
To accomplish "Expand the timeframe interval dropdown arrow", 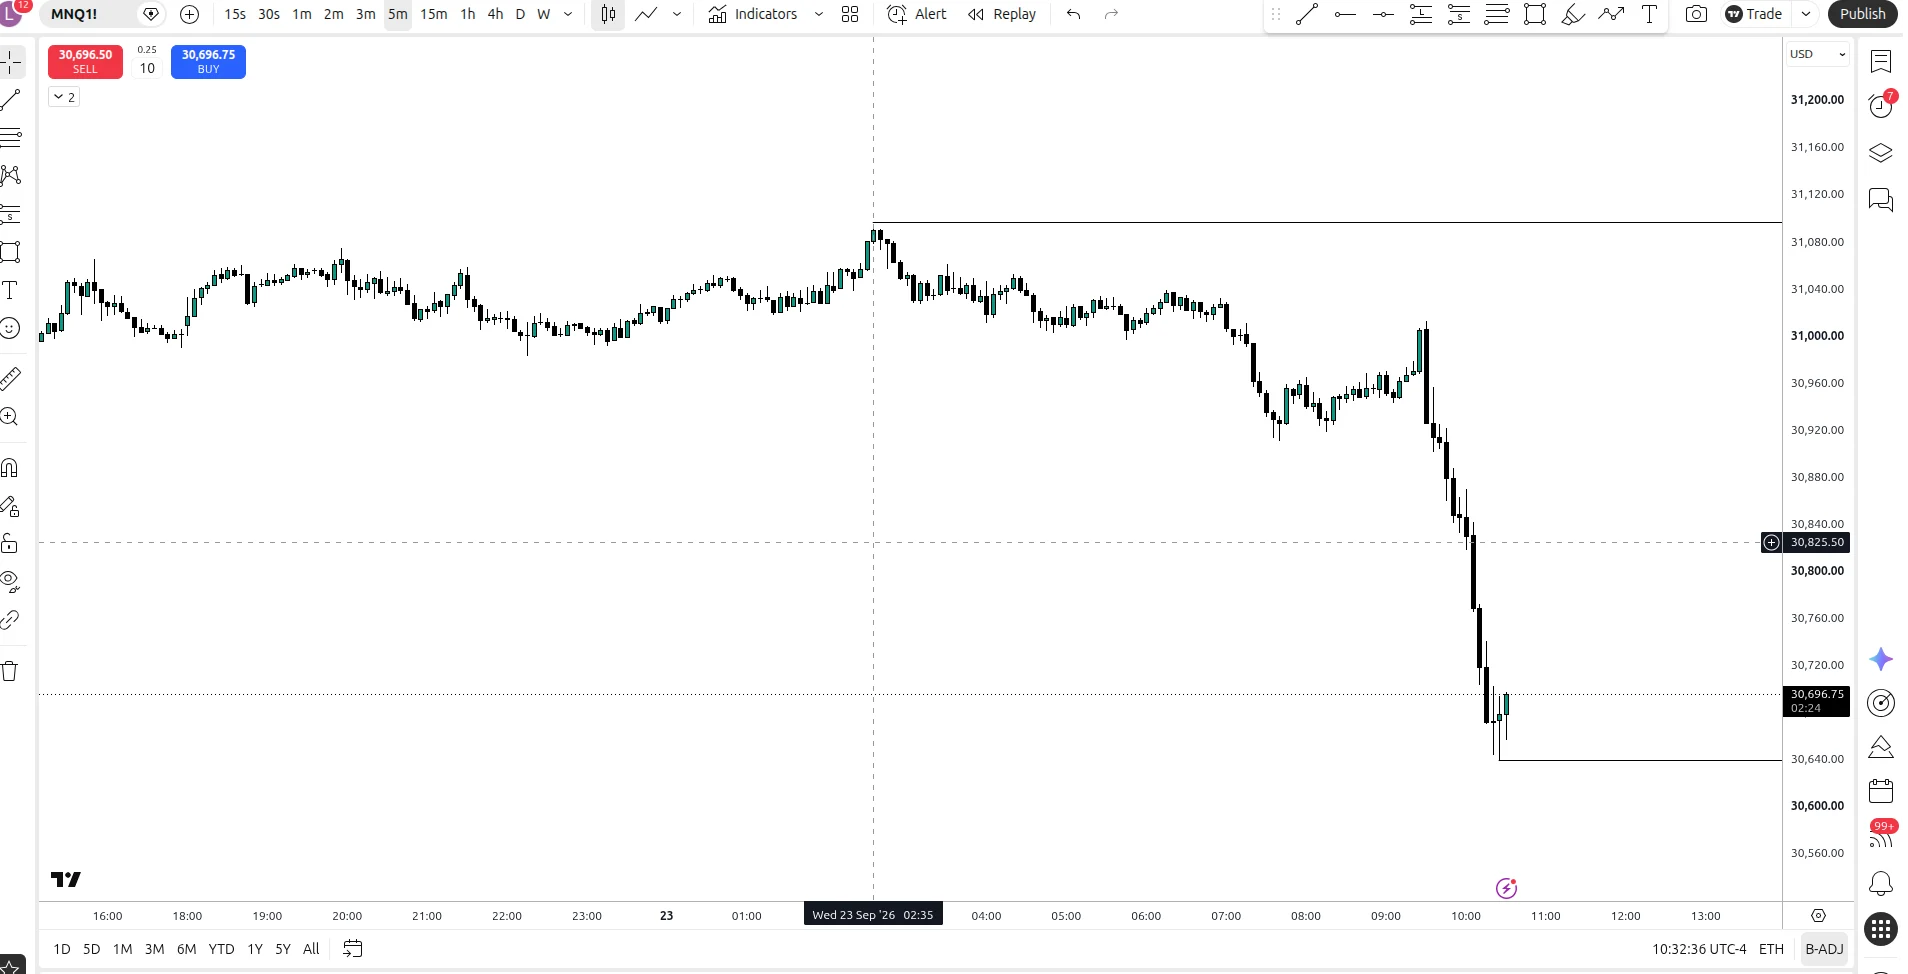I will tap(568, 14).
